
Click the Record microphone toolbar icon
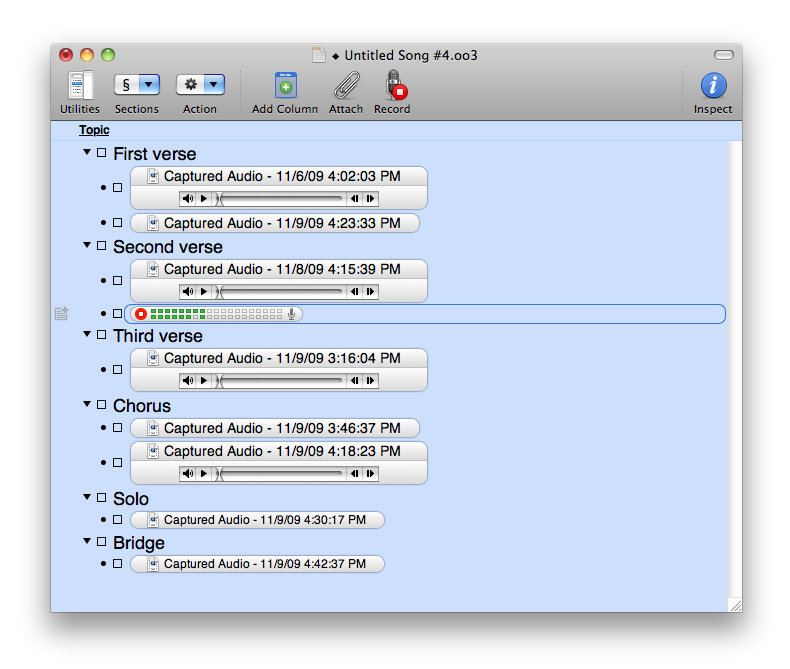[393, 86]
